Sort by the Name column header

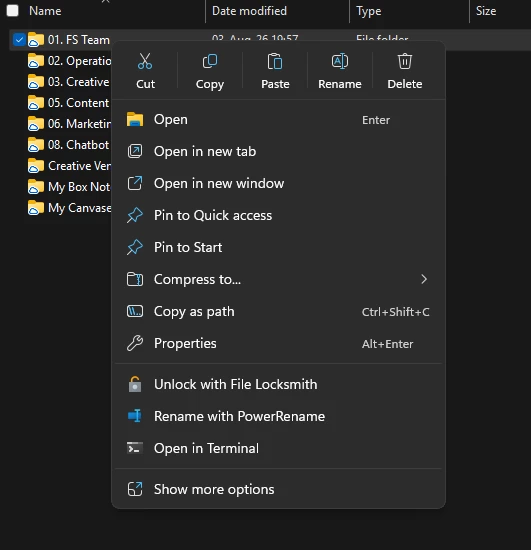[45, 11]
